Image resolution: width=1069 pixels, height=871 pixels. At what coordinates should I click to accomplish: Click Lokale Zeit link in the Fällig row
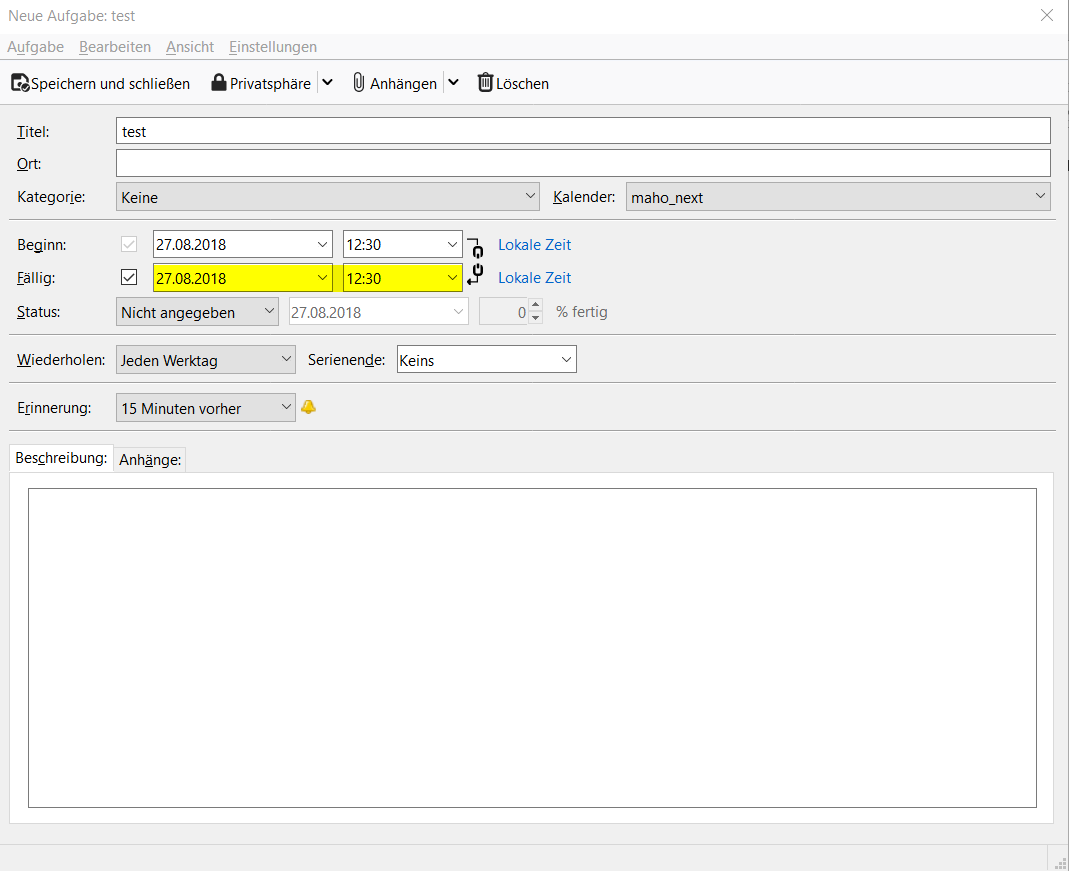coord(534,278)
